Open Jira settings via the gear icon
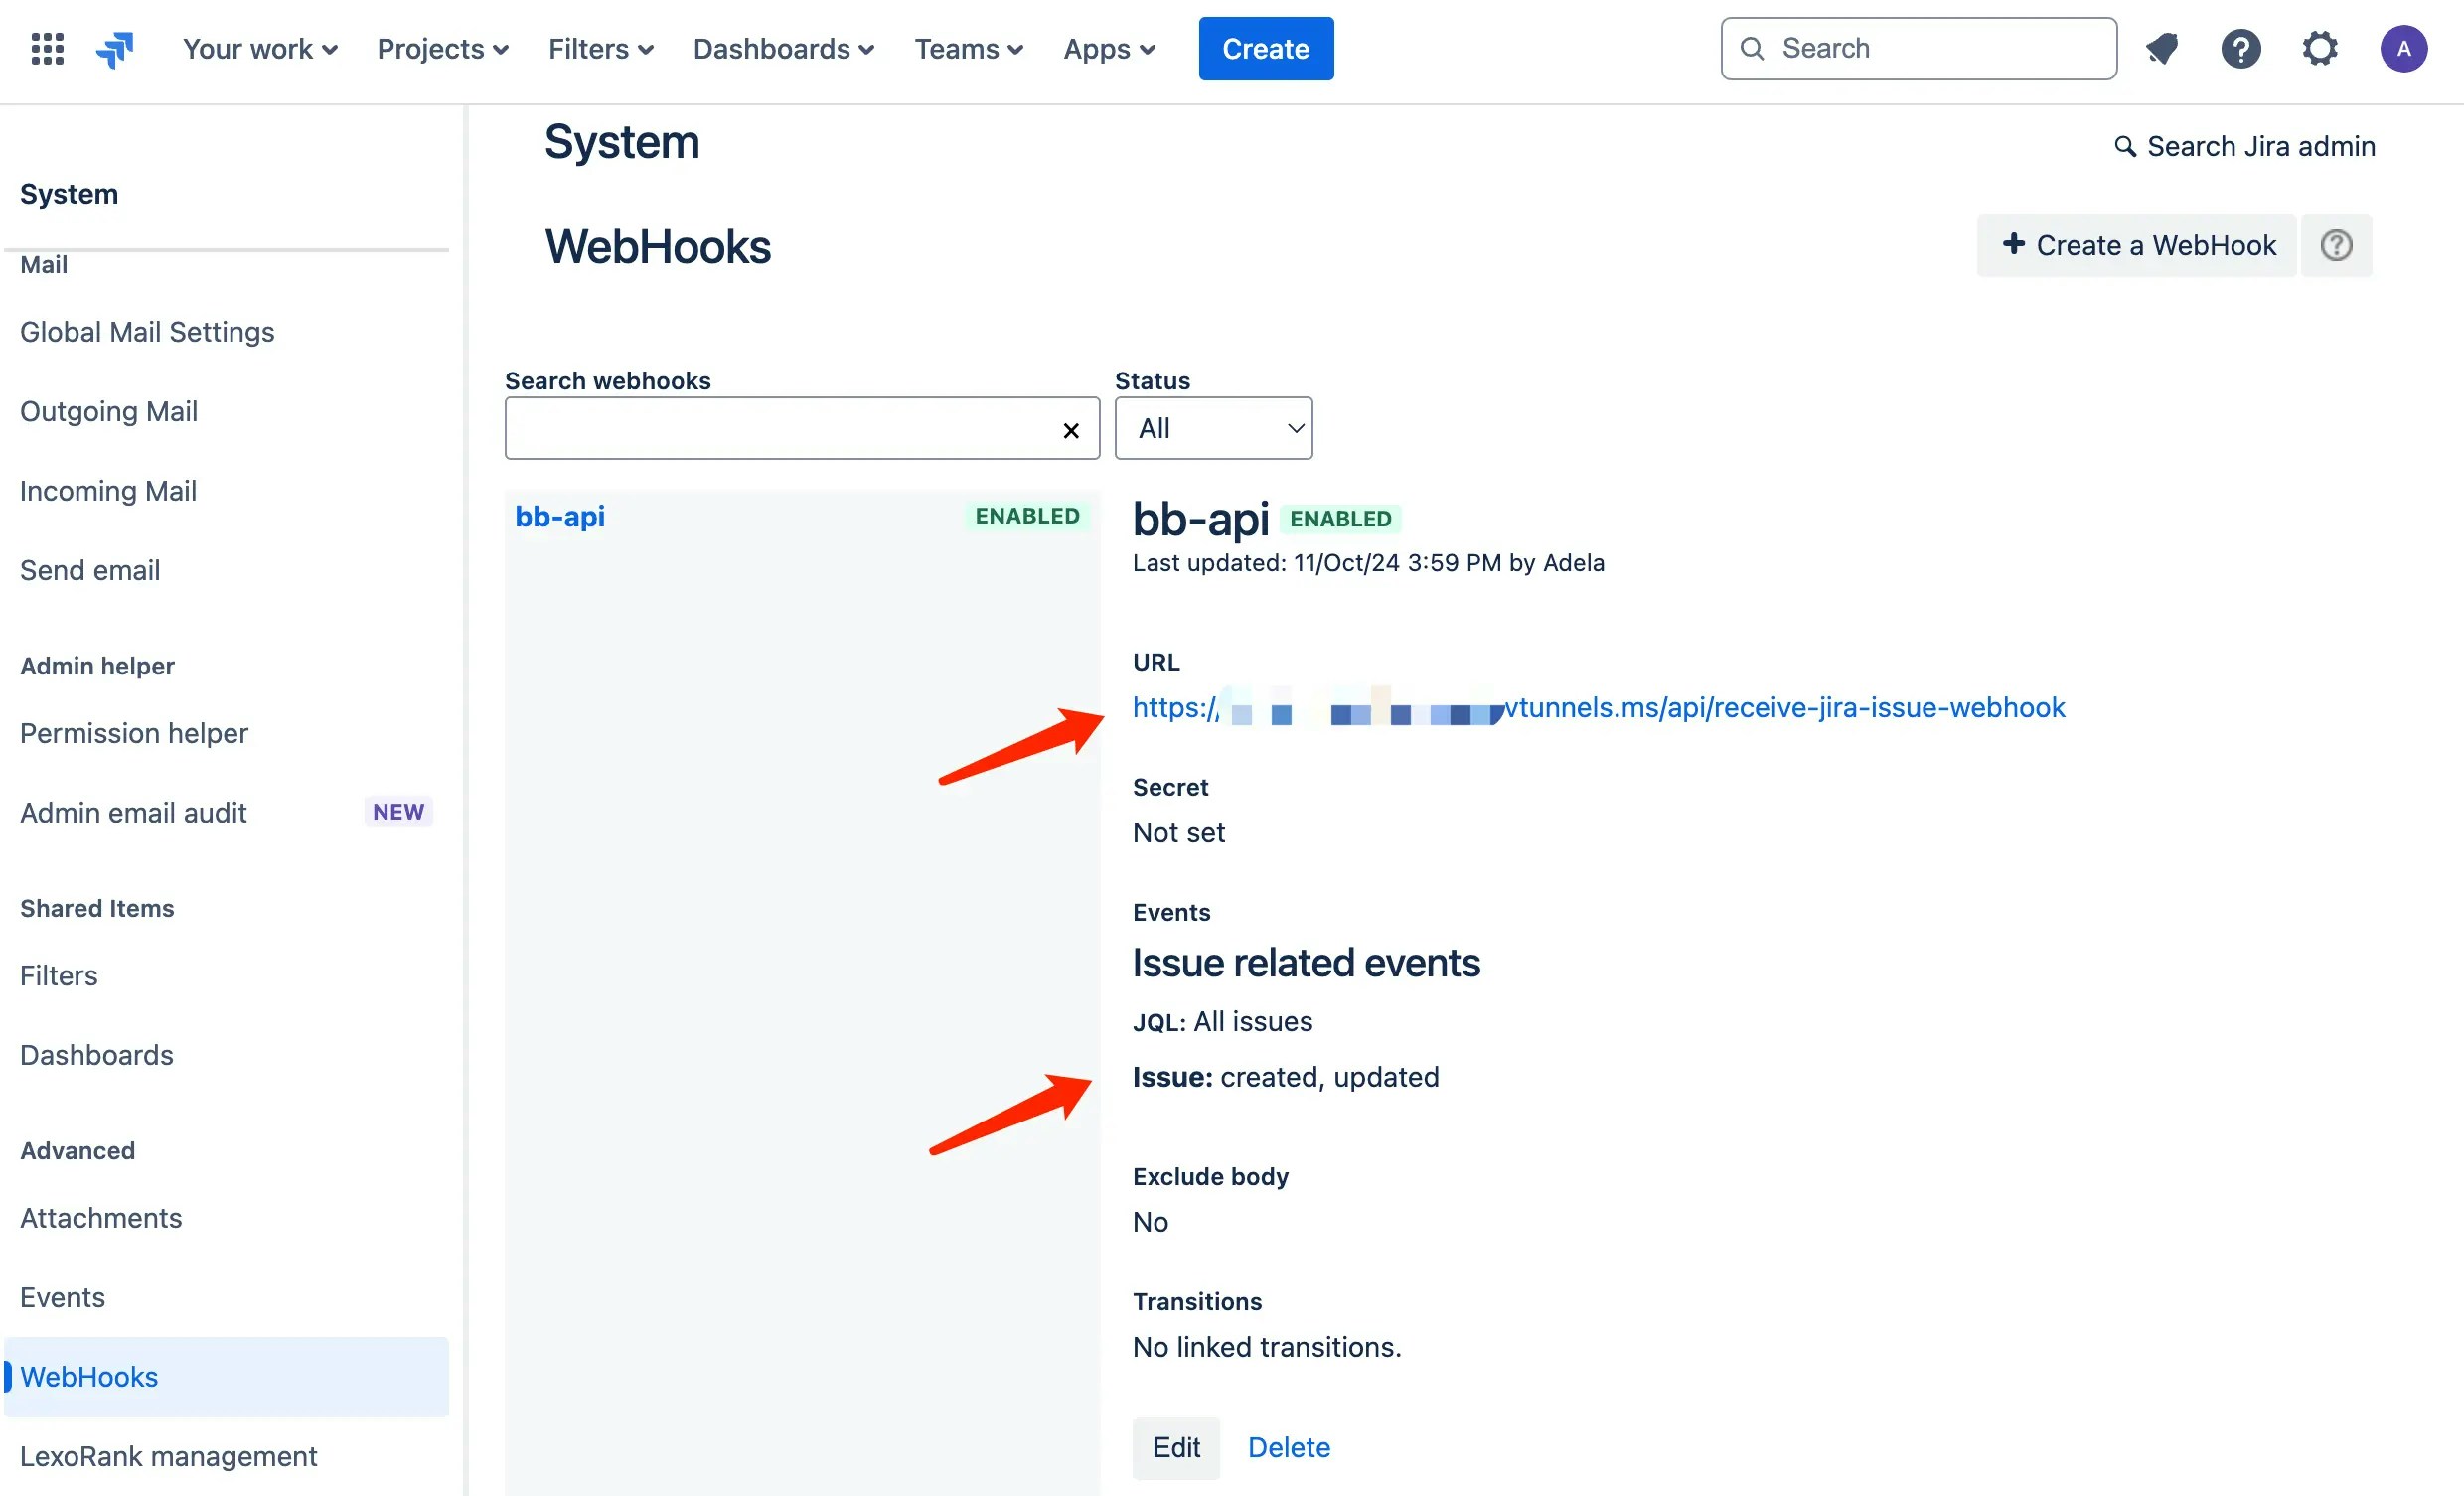 click(x=2320, y=48)
